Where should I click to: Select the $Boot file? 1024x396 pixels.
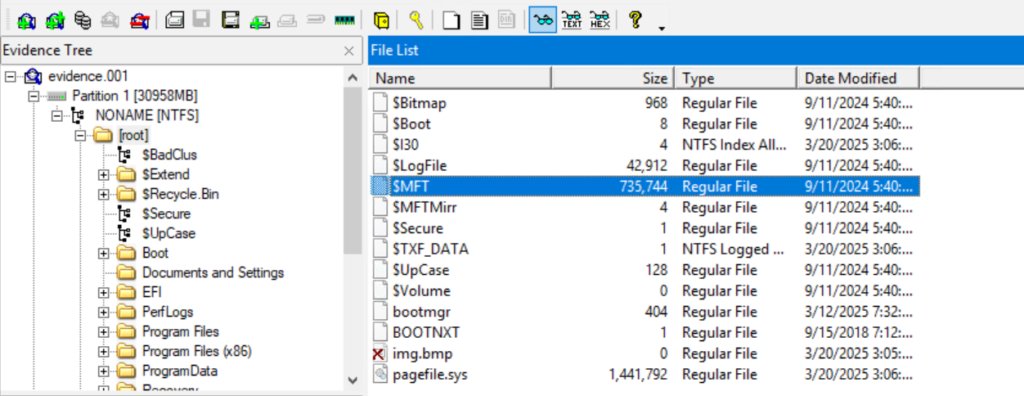click(645, 124)
